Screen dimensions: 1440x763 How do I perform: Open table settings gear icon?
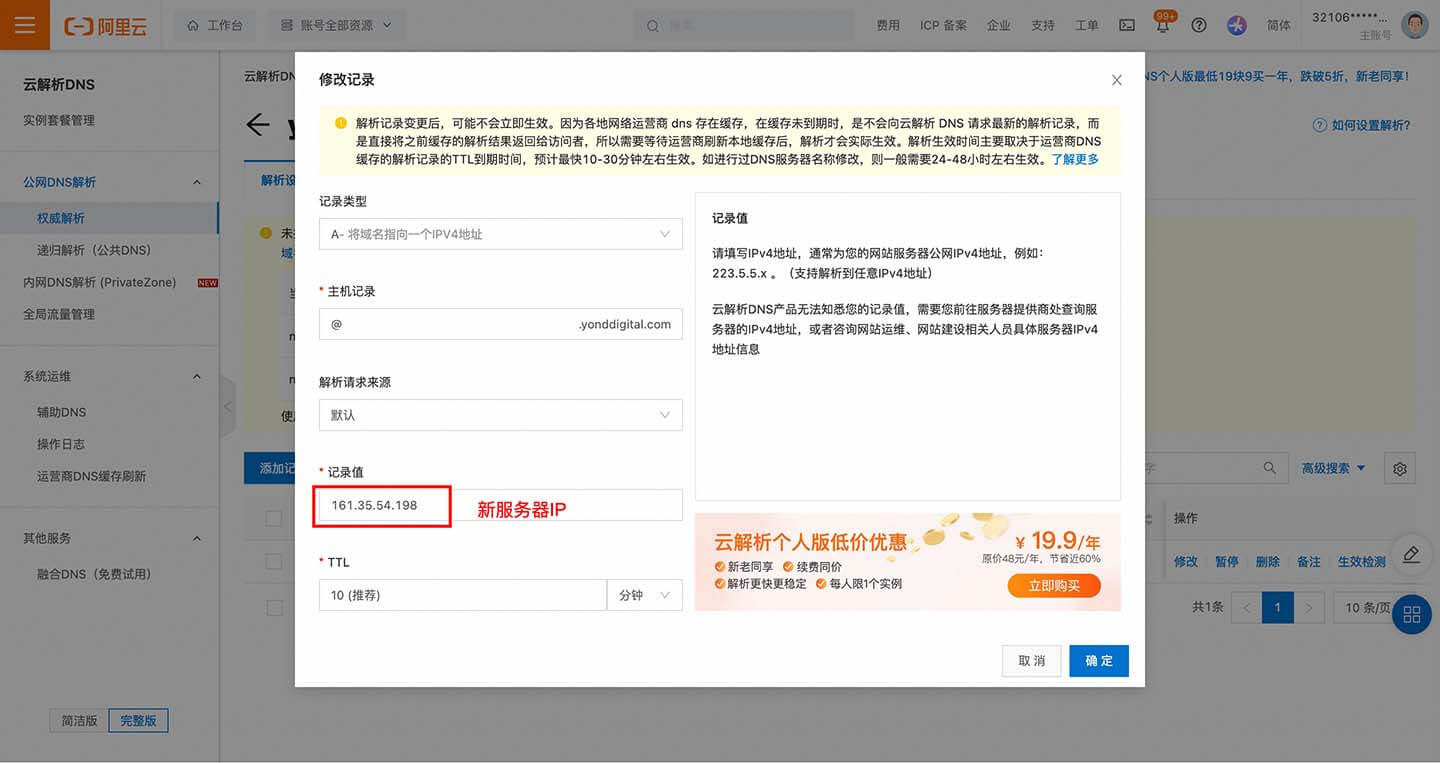[x=1400, y=468]
